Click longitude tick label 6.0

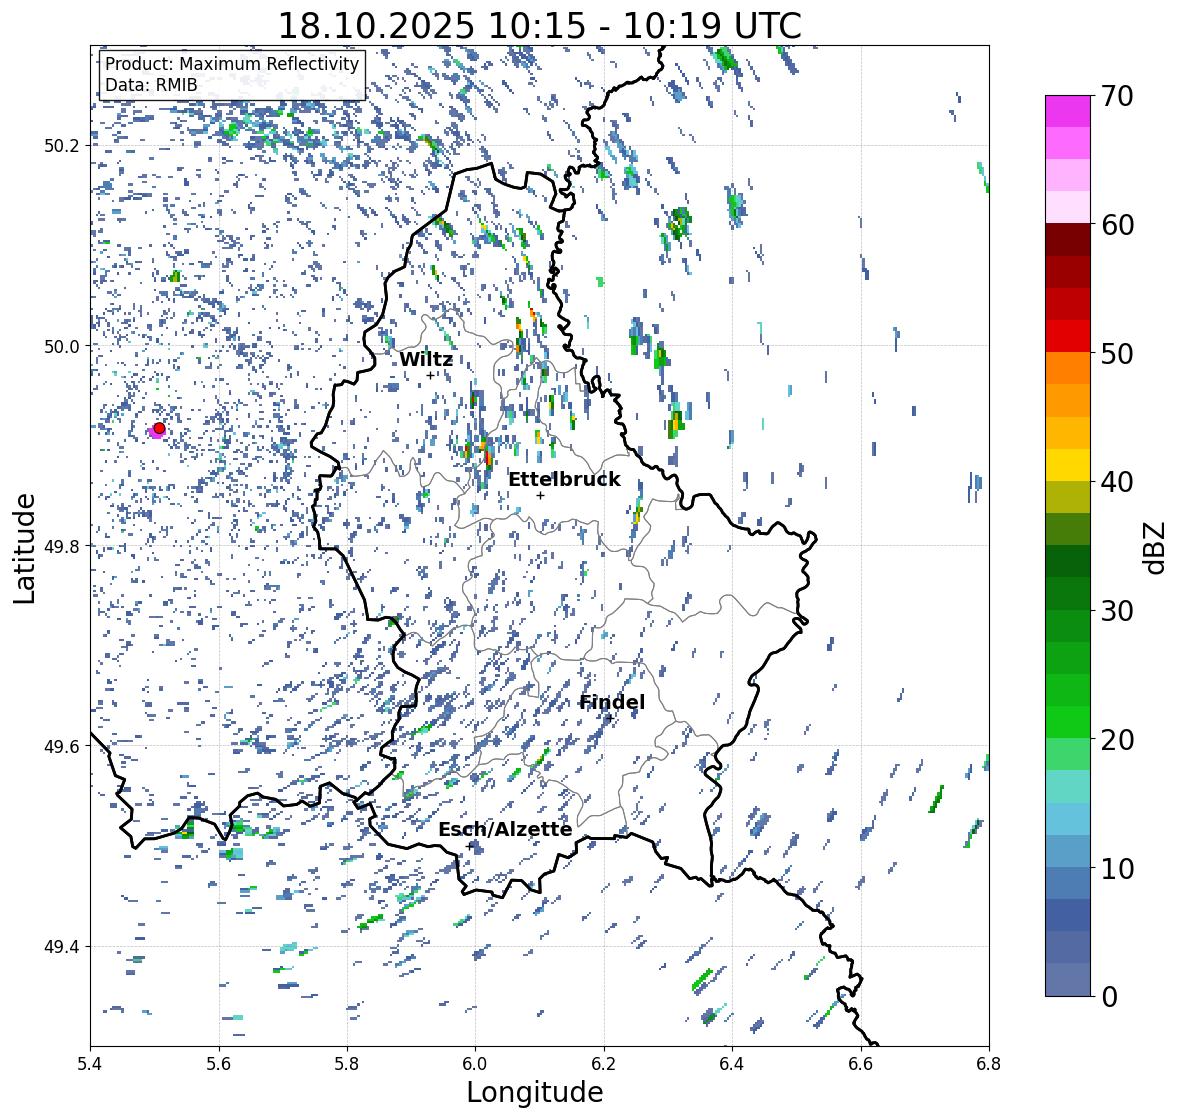475,1064
